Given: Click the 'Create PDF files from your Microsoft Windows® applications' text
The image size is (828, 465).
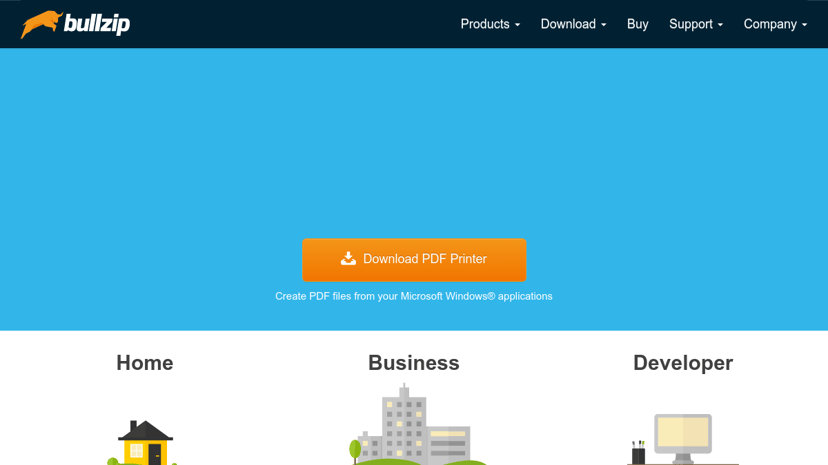Looking at the screenshot, I should pyautogui.click(x=413, y=296).
